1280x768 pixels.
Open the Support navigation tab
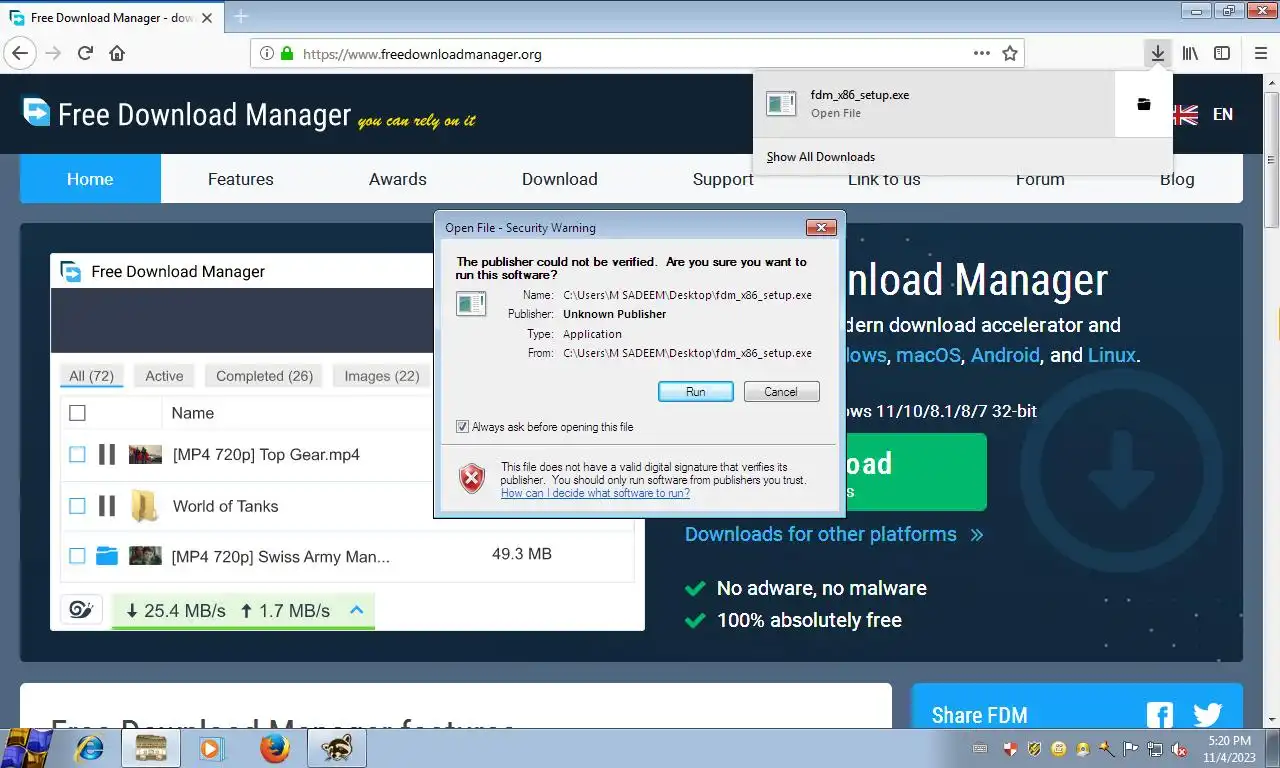point(723,179)
